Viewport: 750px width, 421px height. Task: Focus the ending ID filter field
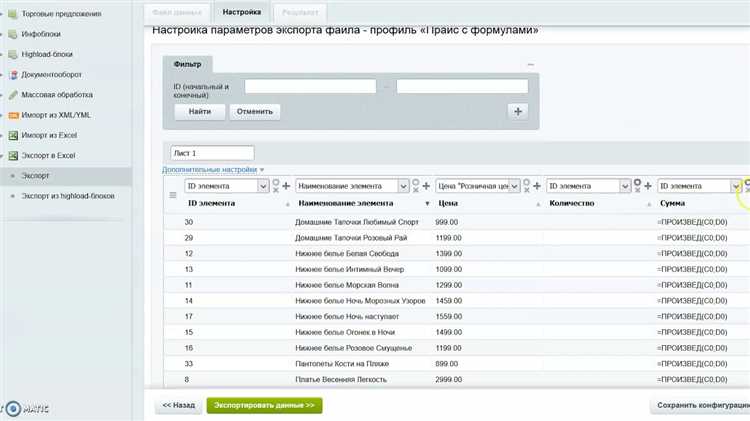point(462,86)
